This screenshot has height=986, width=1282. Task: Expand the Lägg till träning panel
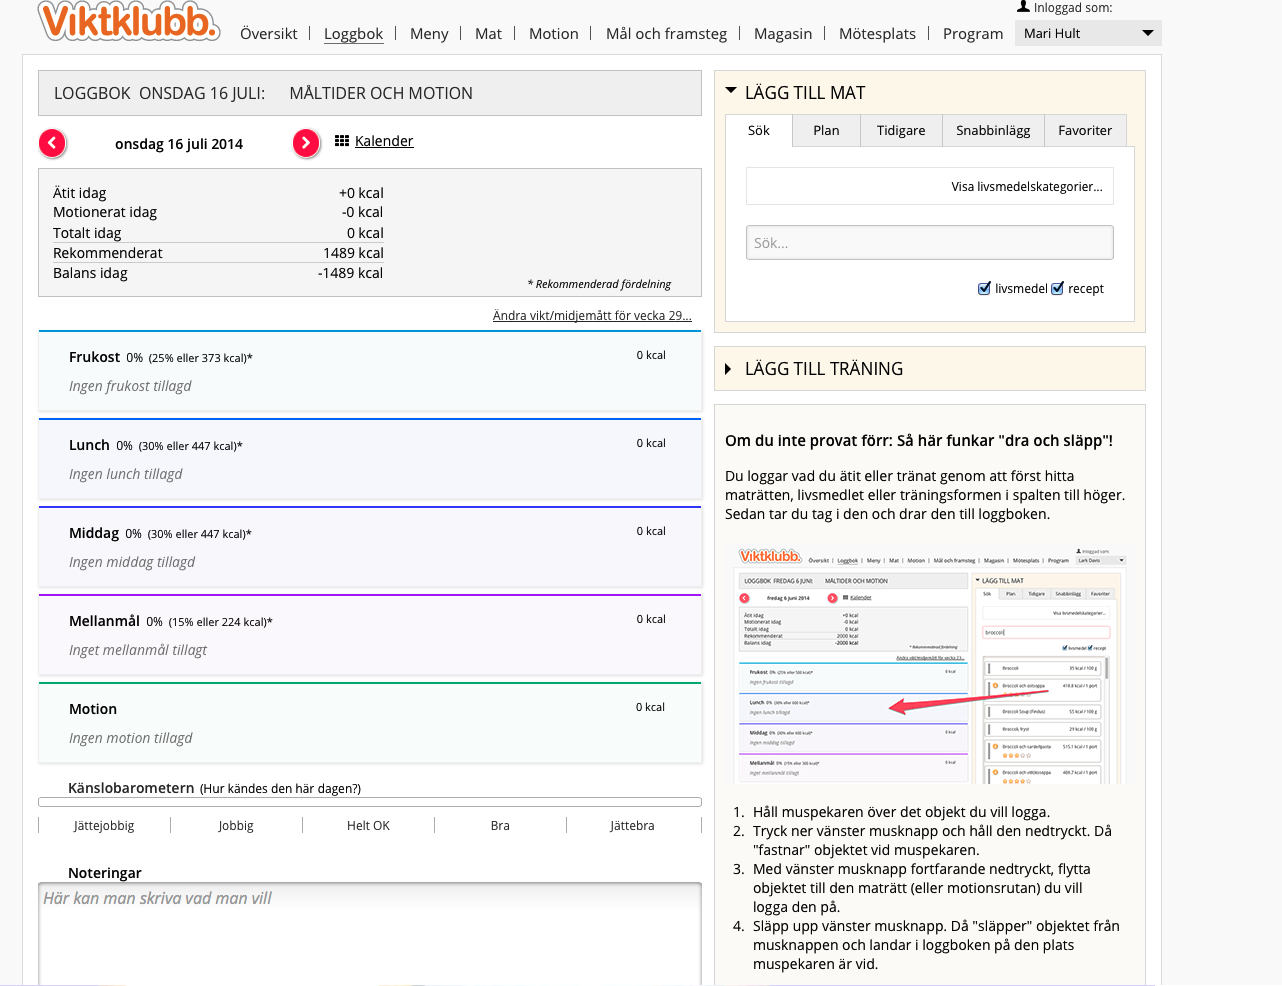coord(729,369)
